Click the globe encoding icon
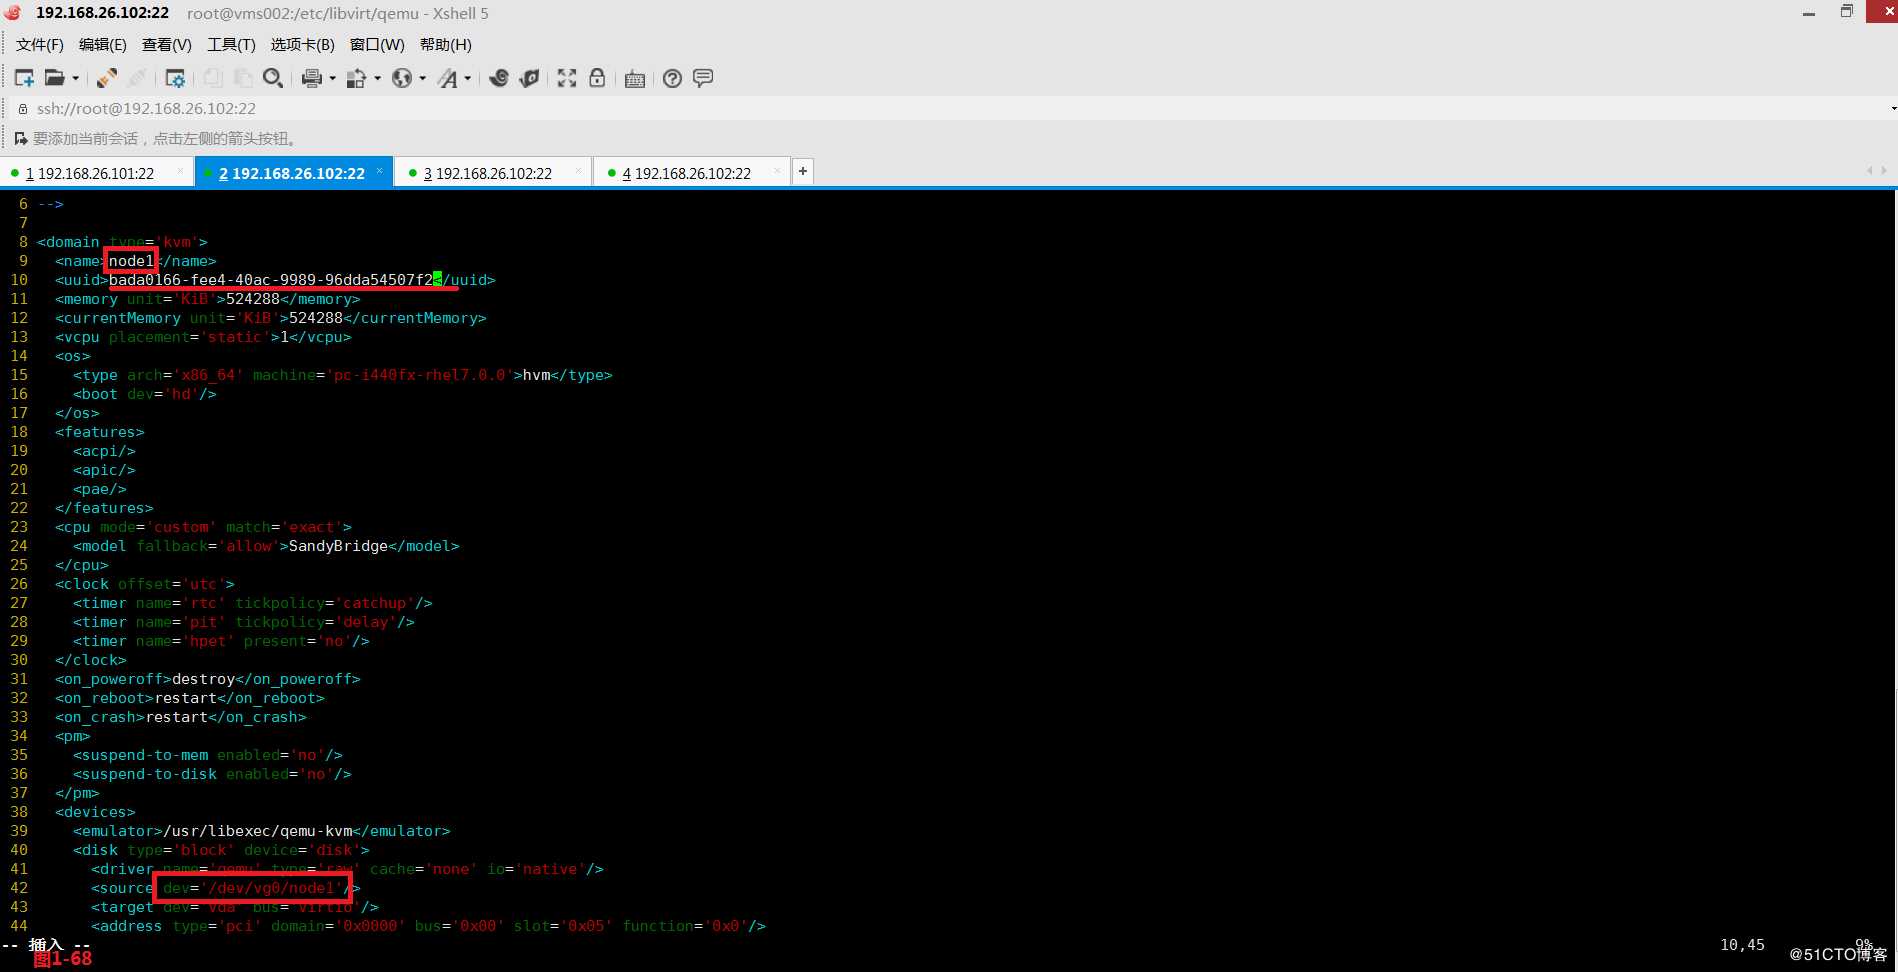 pos(402,78)
